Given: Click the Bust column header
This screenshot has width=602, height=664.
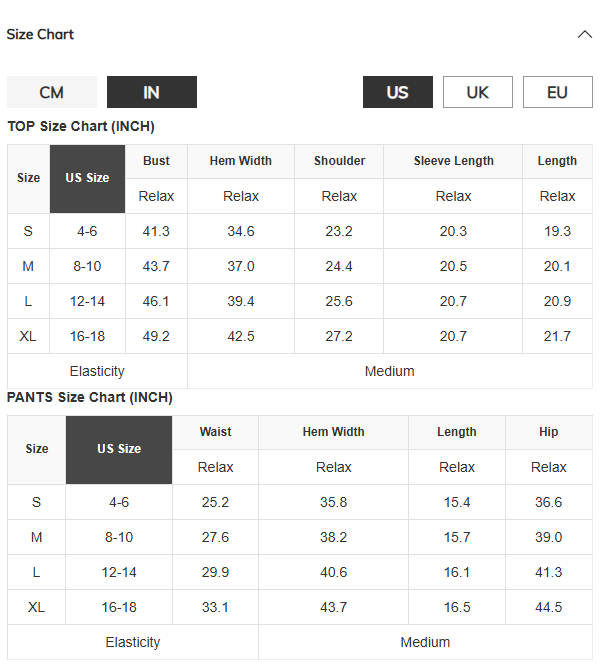Looking at the screenshot, I should tap(156, 161).
